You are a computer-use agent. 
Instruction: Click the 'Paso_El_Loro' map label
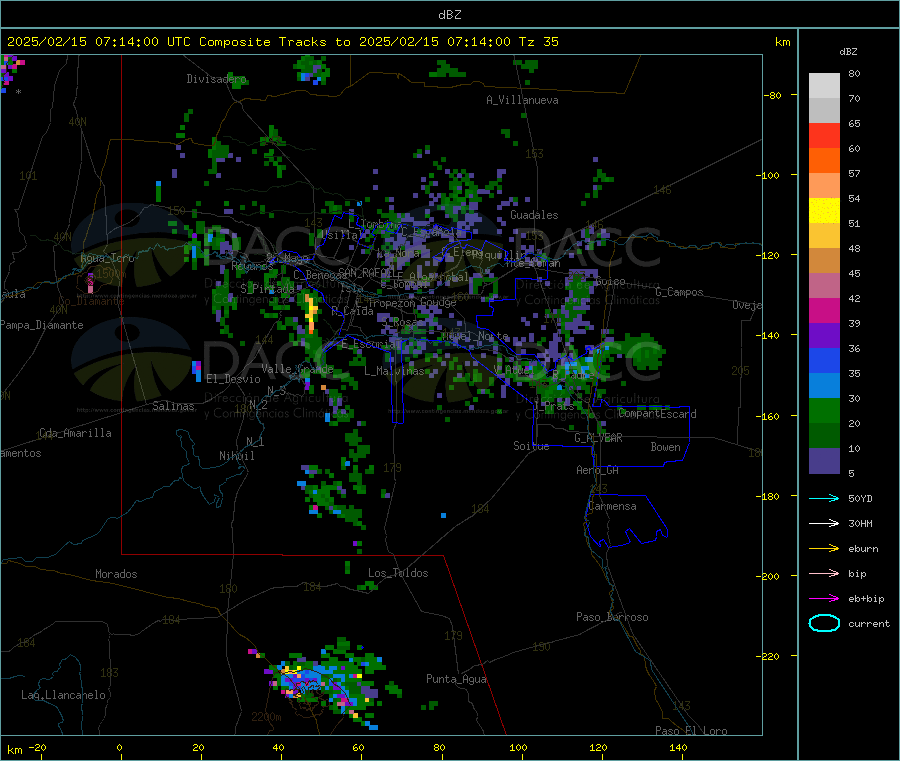(x=691, y=731)
